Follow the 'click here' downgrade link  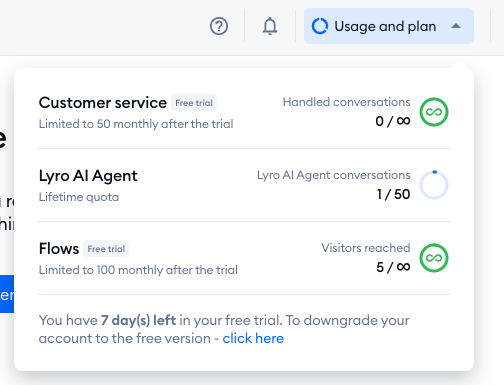point(253,338)
